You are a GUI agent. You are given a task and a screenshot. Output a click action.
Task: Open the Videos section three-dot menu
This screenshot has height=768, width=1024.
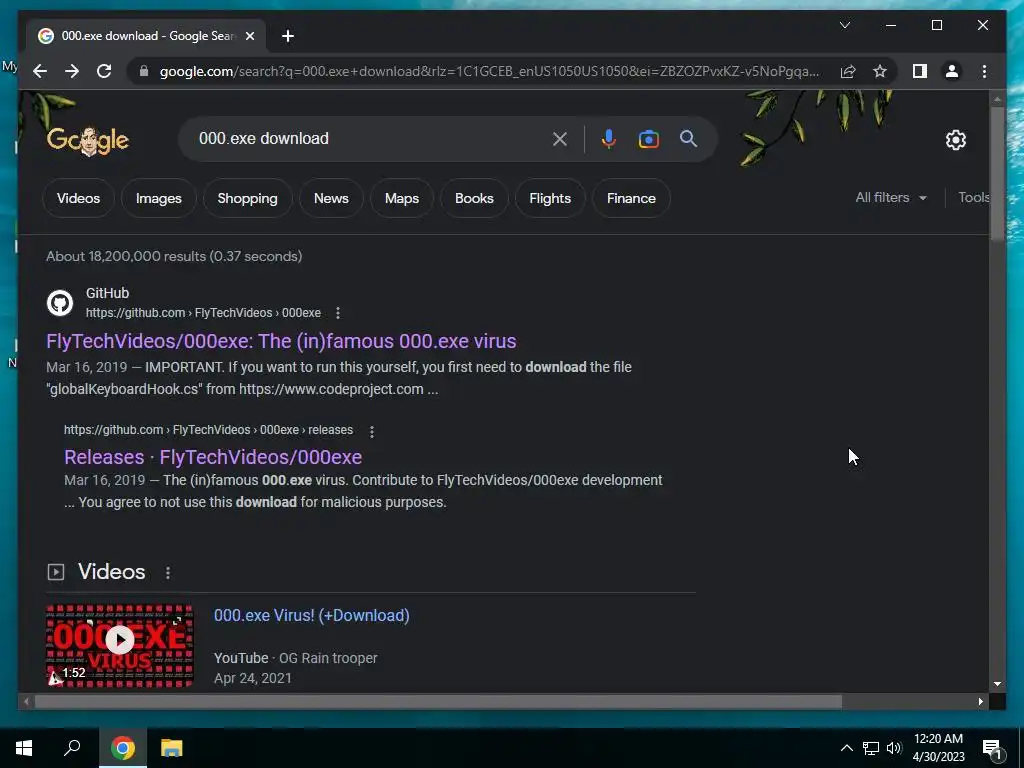pyautogui.click(x=168, y=572)
